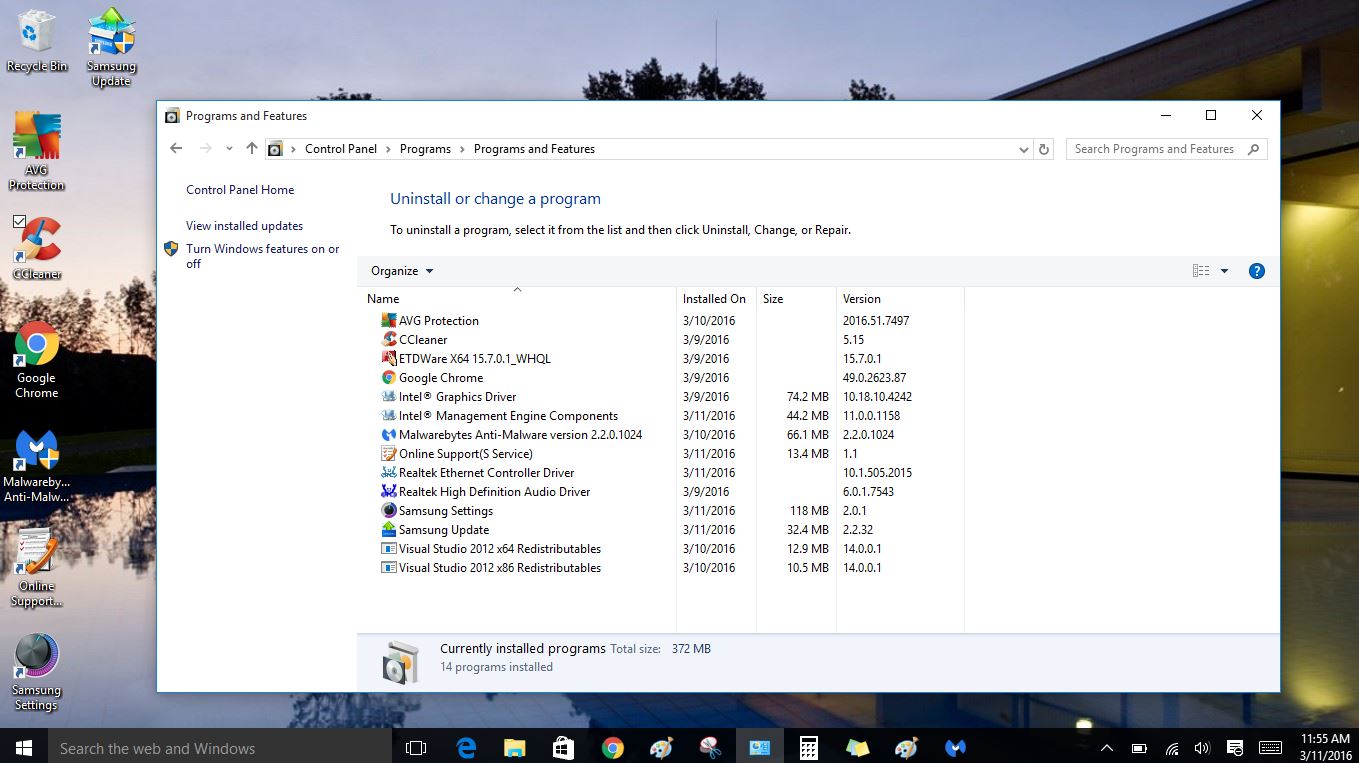Viewport: 1359px width, 763px height.
Task: Open Sticky Notes from the taskbar
Action: 858,747
